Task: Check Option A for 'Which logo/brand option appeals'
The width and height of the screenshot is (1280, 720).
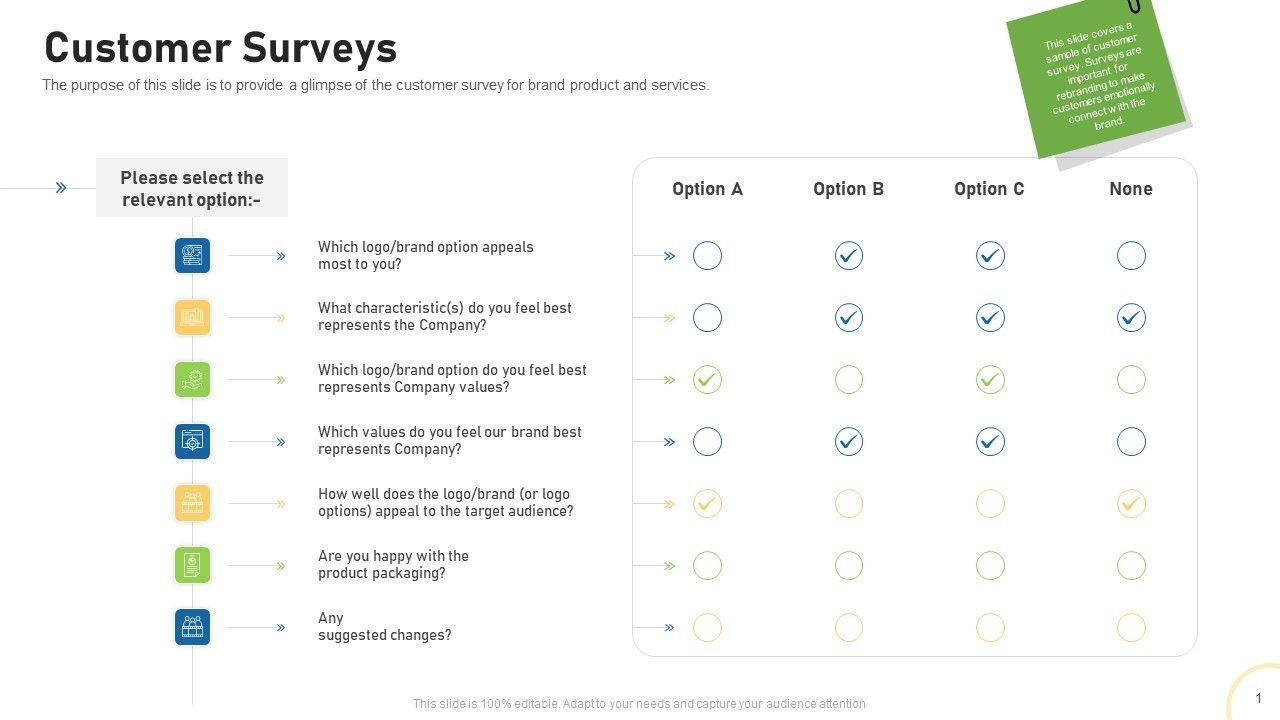Action: pyautogui.click(x=707, y=256)
